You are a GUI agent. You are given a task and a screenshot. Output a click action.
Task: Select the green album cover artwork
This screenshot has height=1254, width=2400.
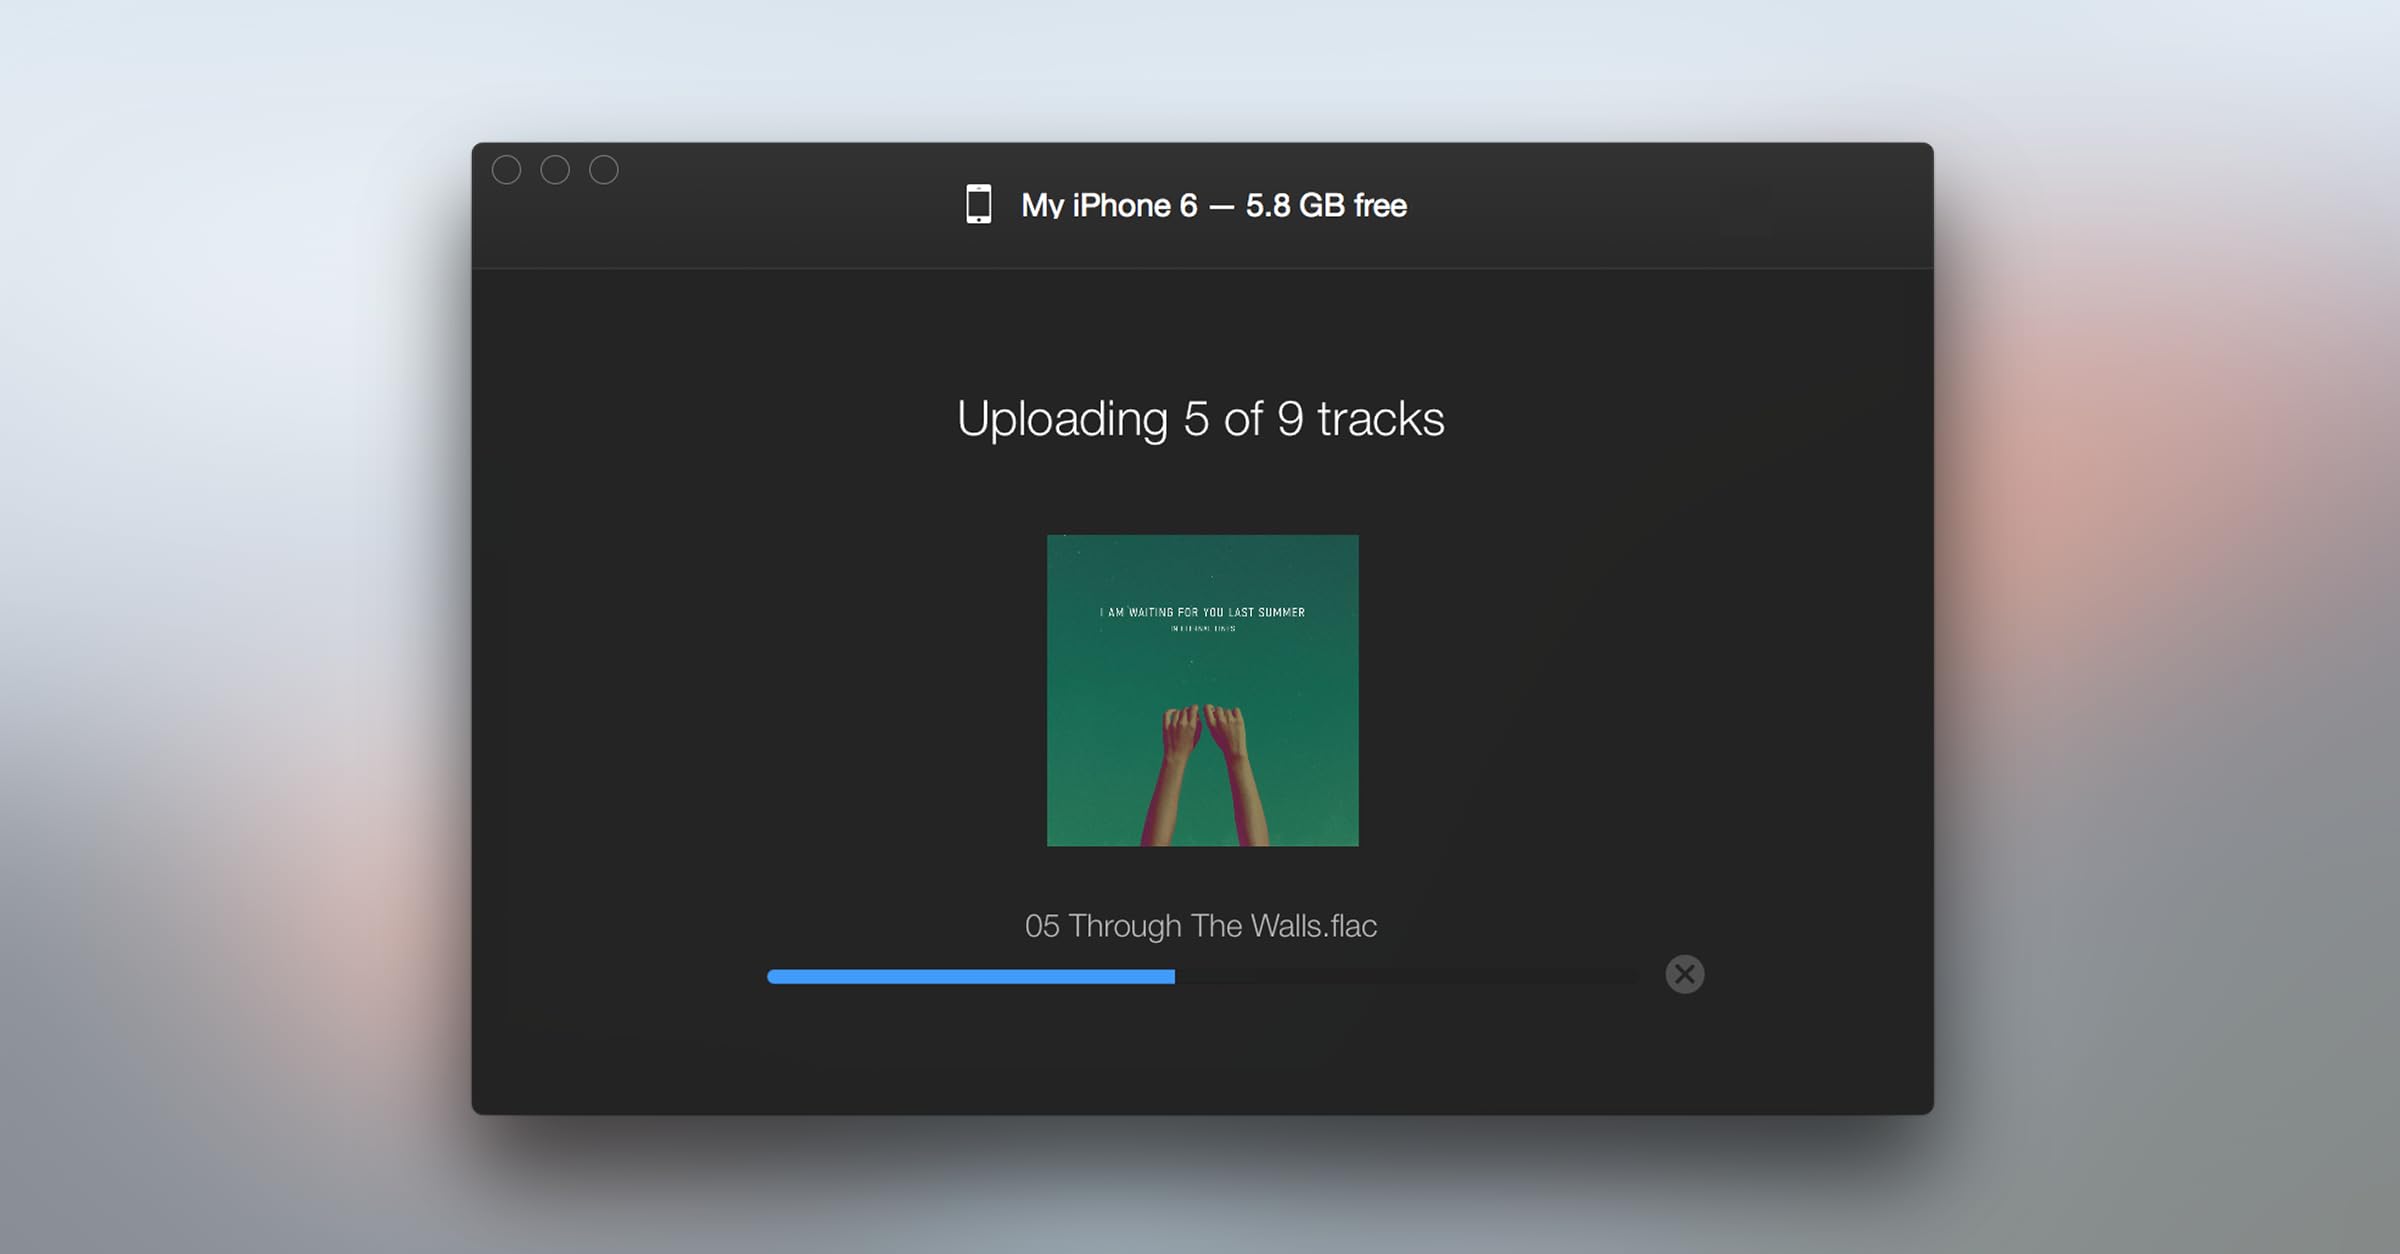click(x=1203, y=690)
